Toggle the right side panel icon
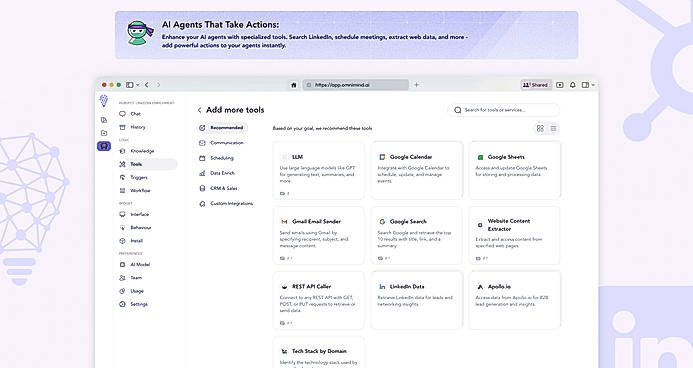Image resolution: width=693 pixels, height=368 pixels. [x=585, y=85]
